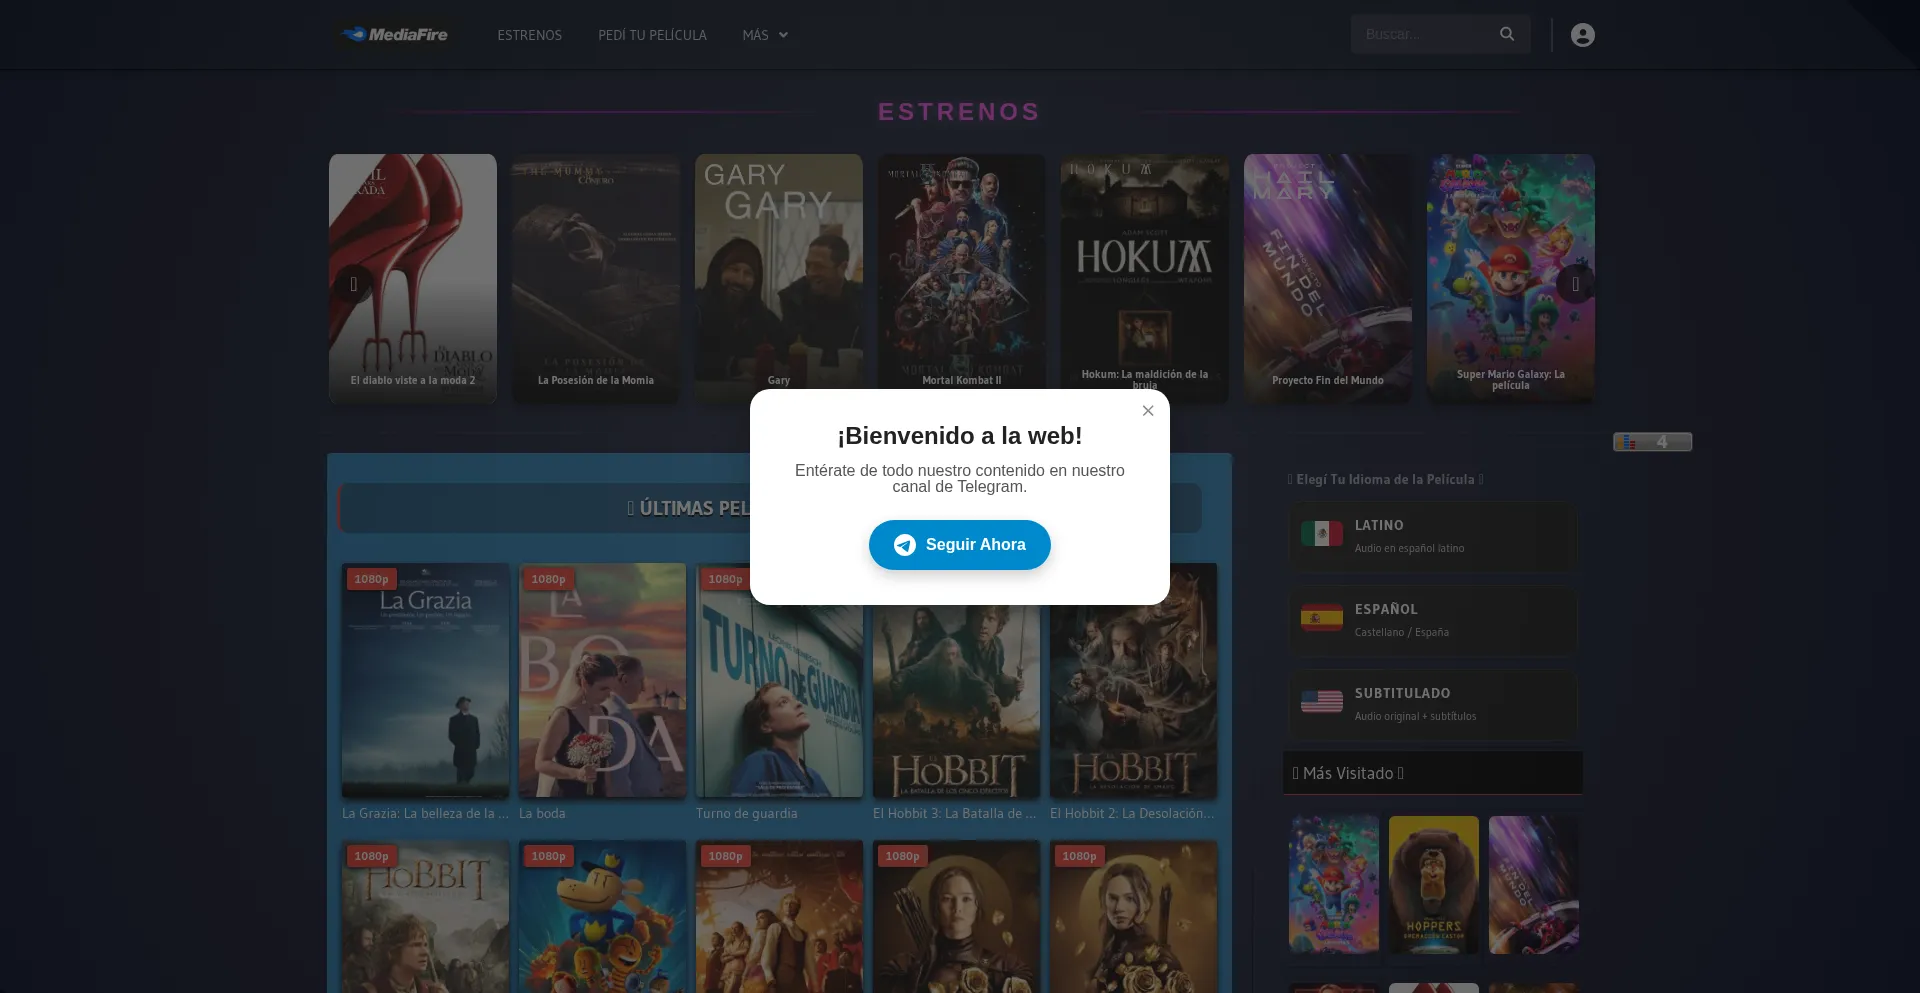
Task: Expand the MÁS dropdown menu
Action: point(765,35)
